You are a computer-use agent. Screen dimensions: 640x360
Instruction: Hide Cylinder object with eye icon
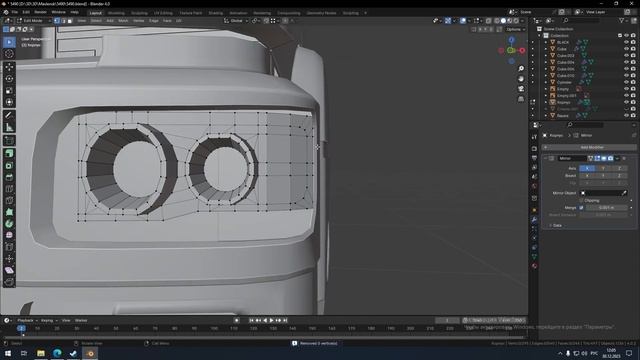tap(626, 82)
